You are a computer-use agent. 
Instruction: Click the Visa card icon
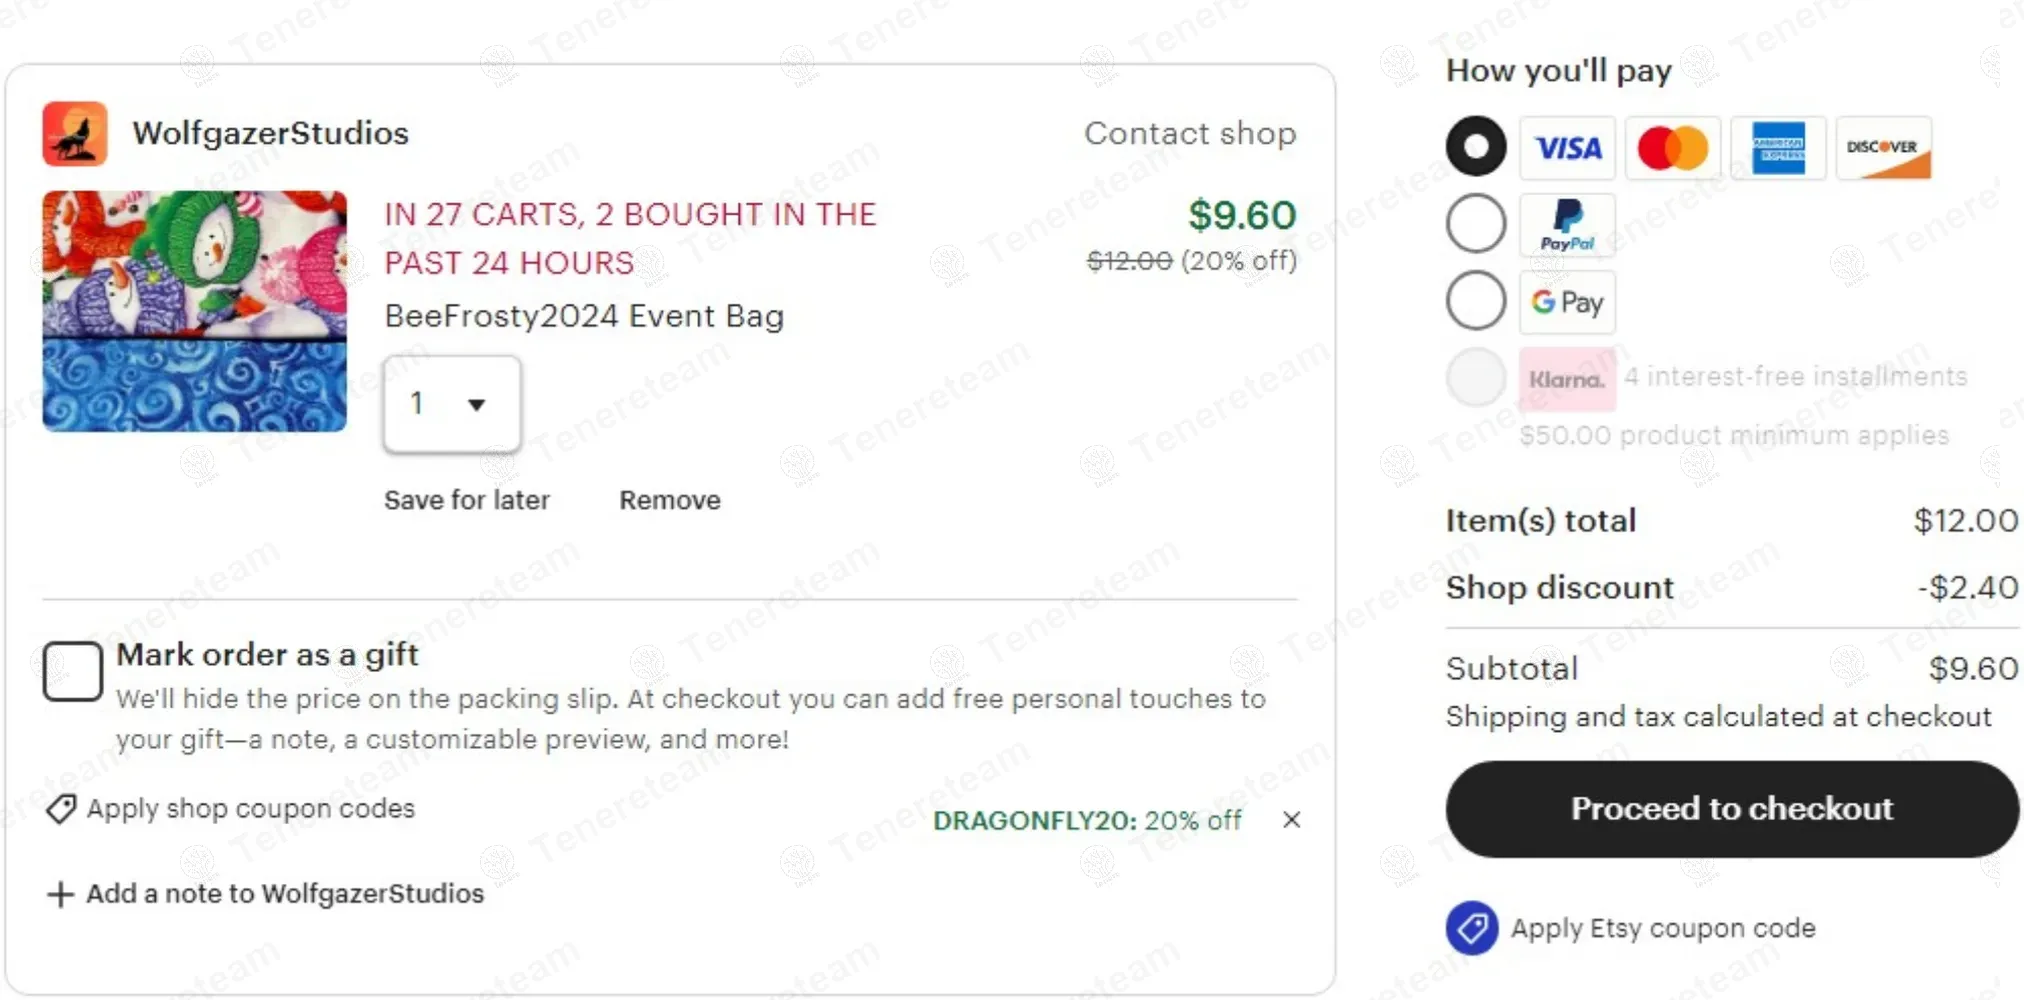point(1567,148)
